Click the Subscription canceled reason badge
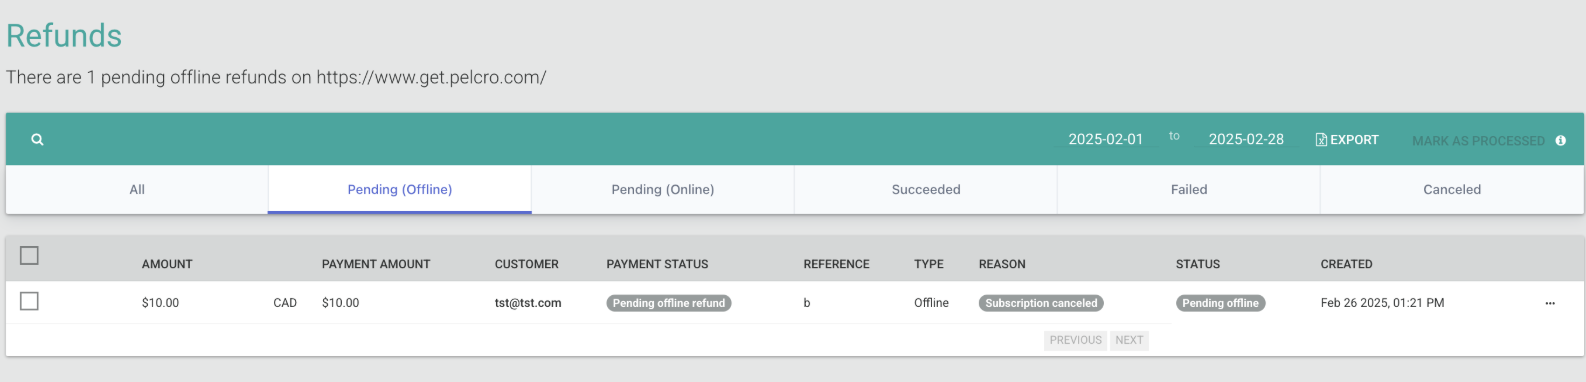1586x382 pixels. pyautogui.click(x=1041, y=303)
